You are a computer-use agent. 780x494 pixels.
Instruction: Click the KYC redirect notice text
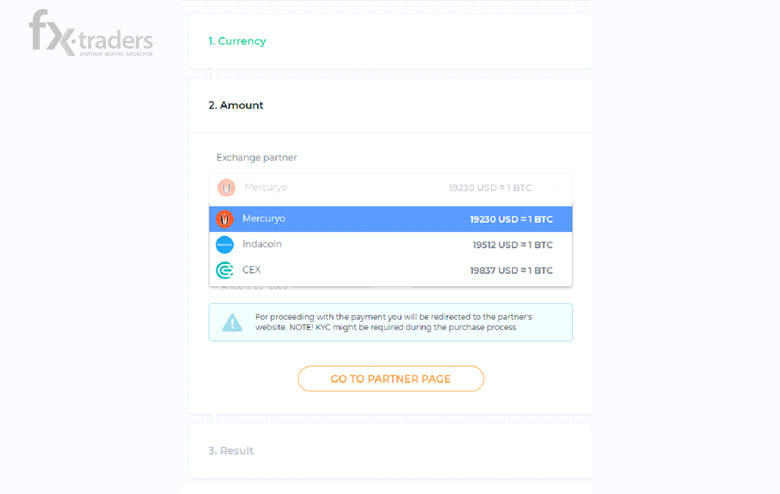click(394, 322)
